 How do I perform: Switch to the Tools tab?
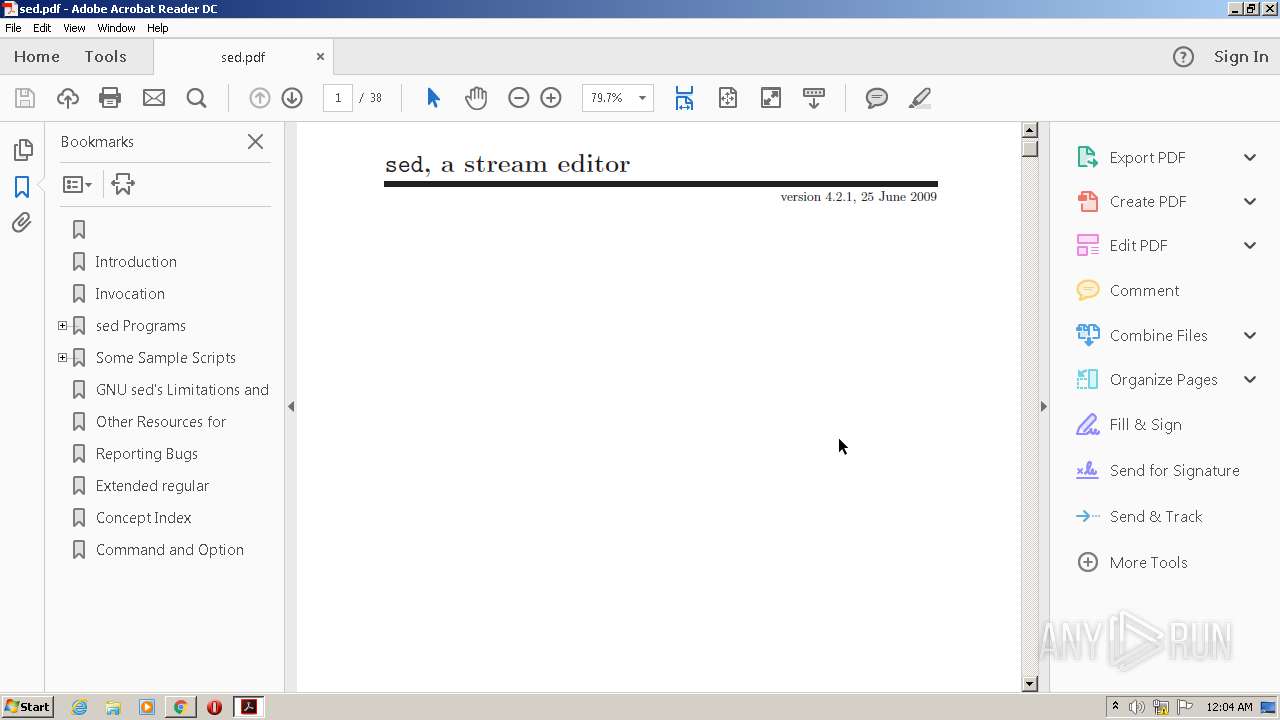[105, 57]
